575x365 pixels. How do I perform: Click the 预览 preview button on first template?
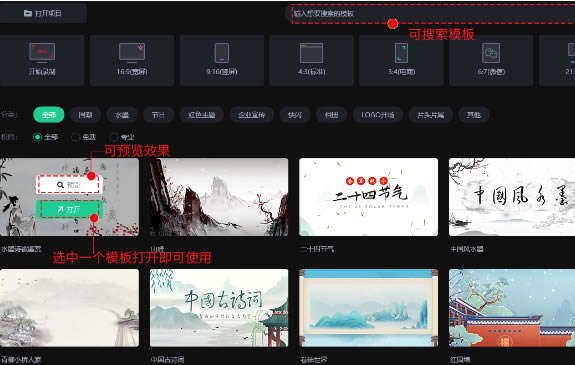click(x=69, y=185)
